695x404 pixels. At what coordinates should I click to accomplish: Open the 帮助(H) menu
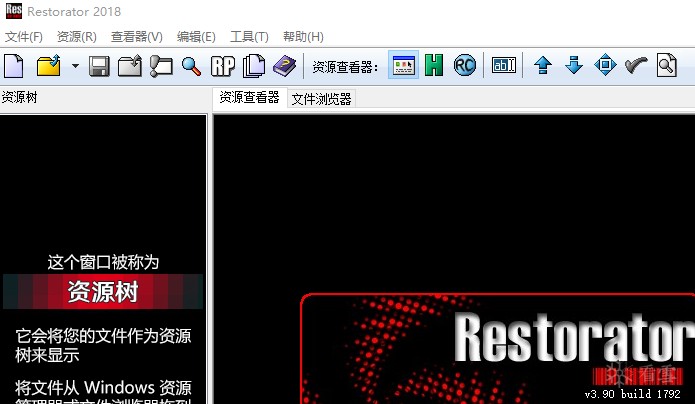pos(303,36)
